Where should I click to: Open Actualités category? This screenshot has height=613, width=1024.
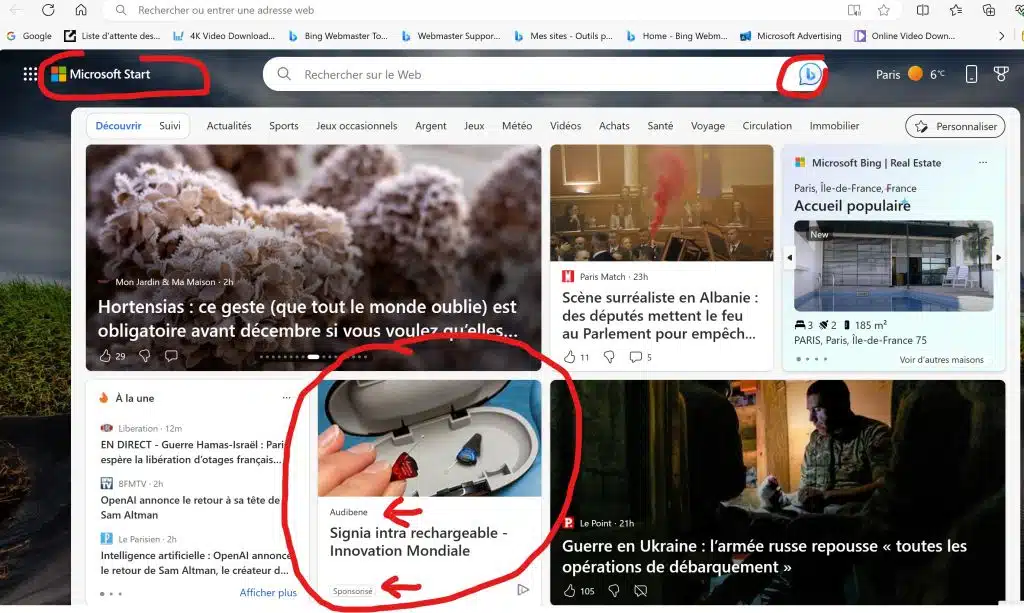tap(229, 126)
